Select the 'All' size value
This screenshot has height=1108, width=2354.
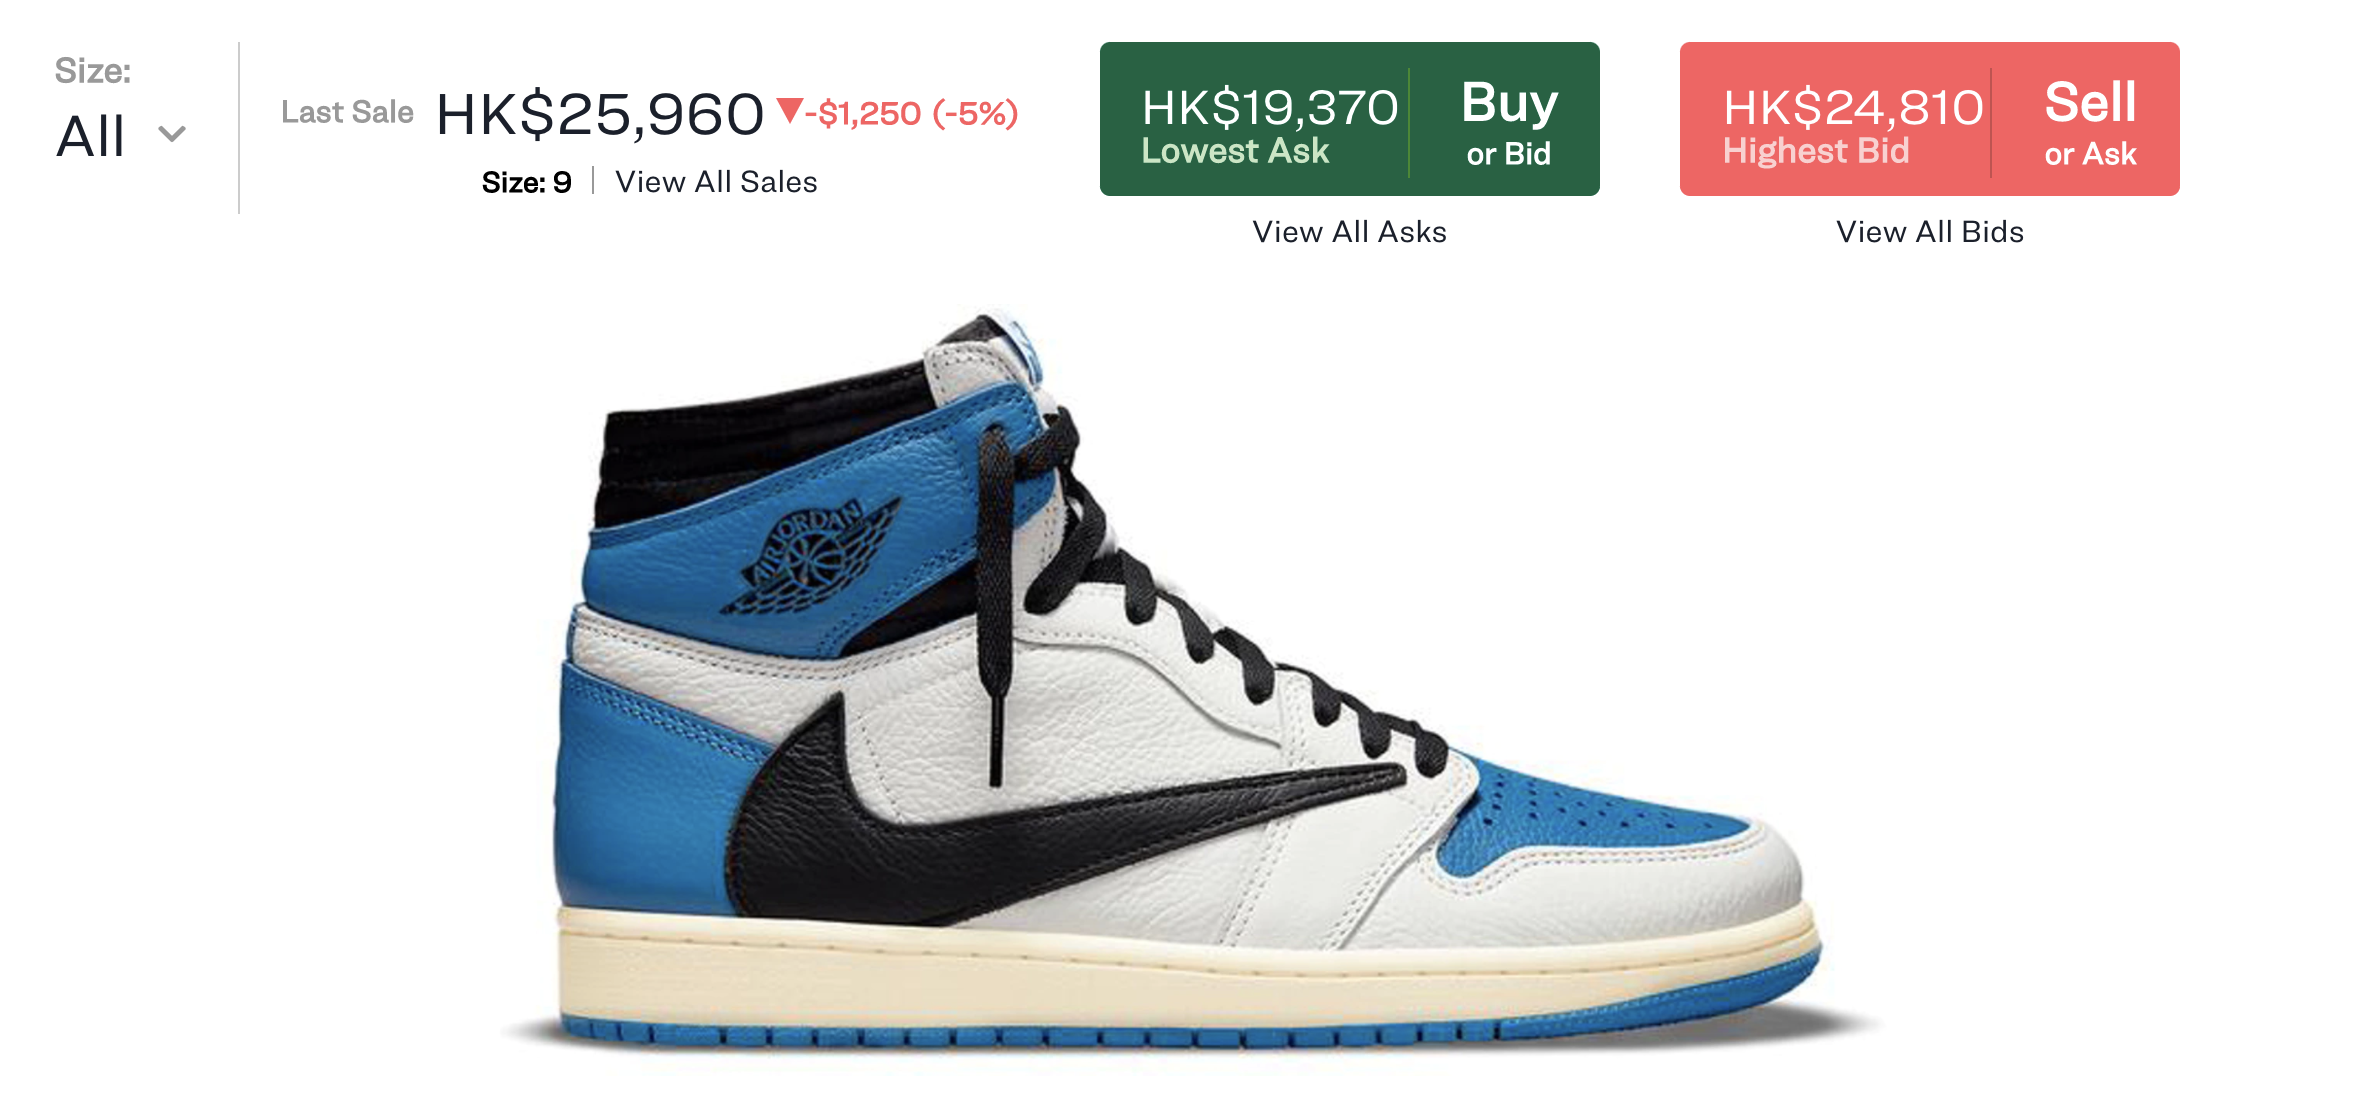click(91, 136)
